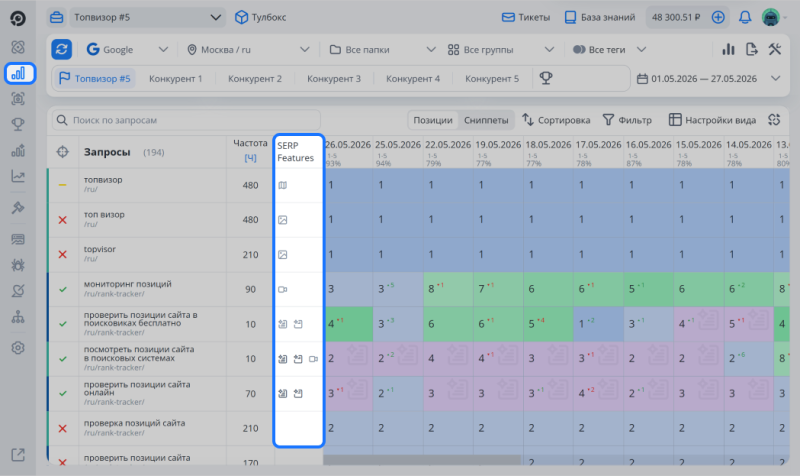Click the Topvisor logo icon

[18, 18]
